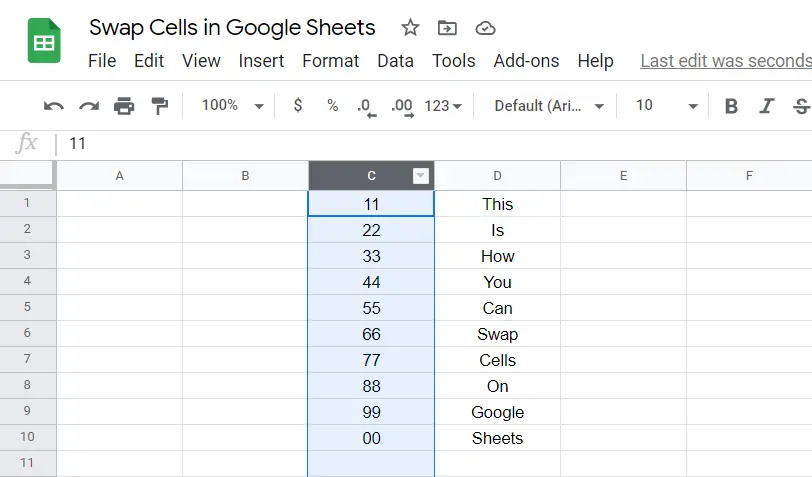The height and width of the screenshot is (477, 812).
Task: Click the Print icon
Action: click(124, 106)
